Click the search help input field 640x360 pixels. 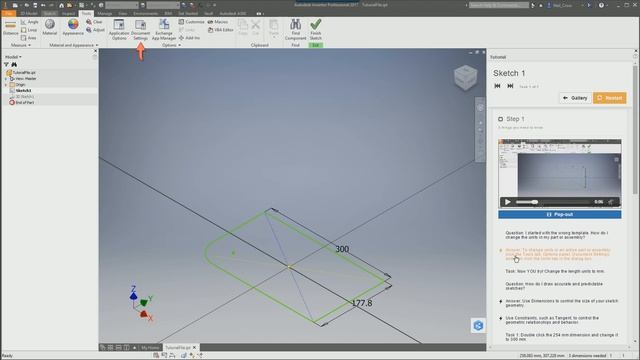tap(499, 5)
